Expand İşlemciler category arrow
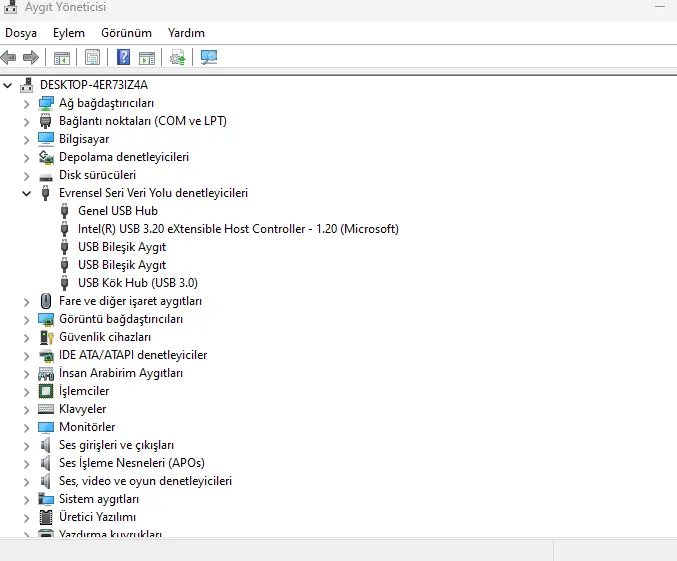Screen dimensions: 677x561 click(x=27, y=392)
